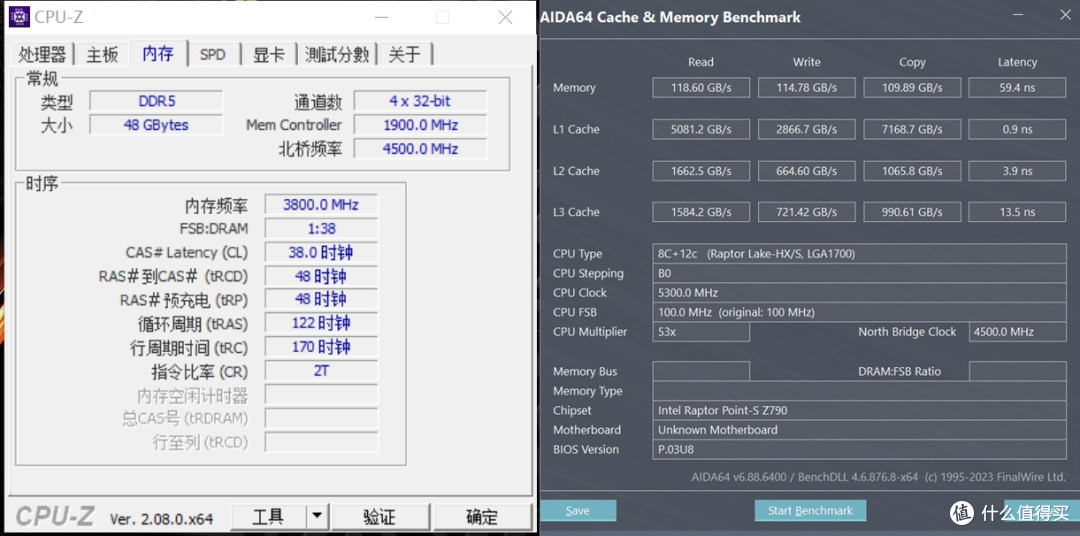Switch to the 显卡 tab
The height and width of the screenshot is (536, 1080).
click(x=269, y=54)
